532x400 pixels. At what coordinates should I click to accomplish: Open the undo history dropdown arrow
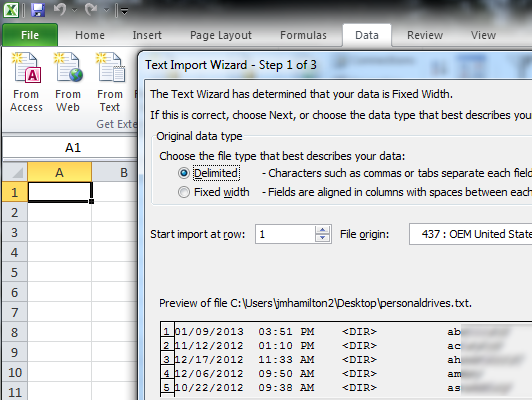pos(75,11)
